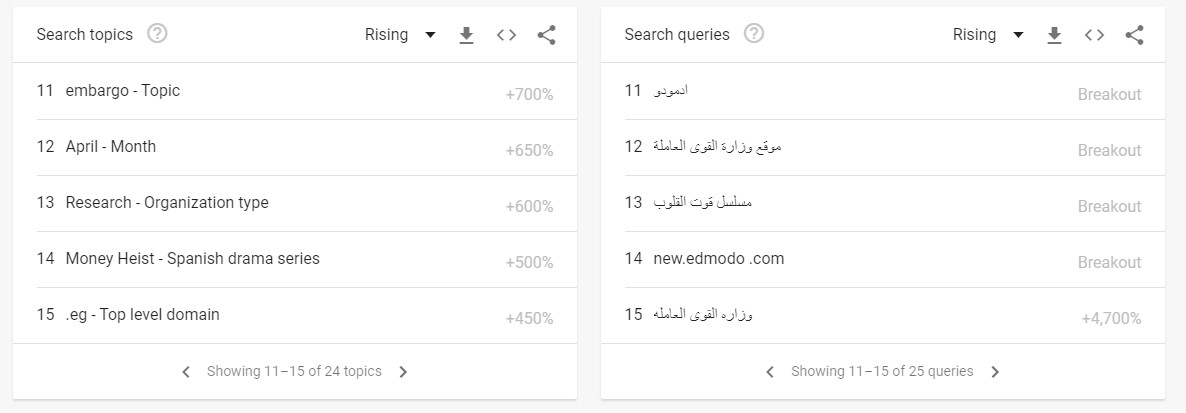Download Search queries data as CSV
Viewport: 1186px width, 413px height.
pos(1054,35)
